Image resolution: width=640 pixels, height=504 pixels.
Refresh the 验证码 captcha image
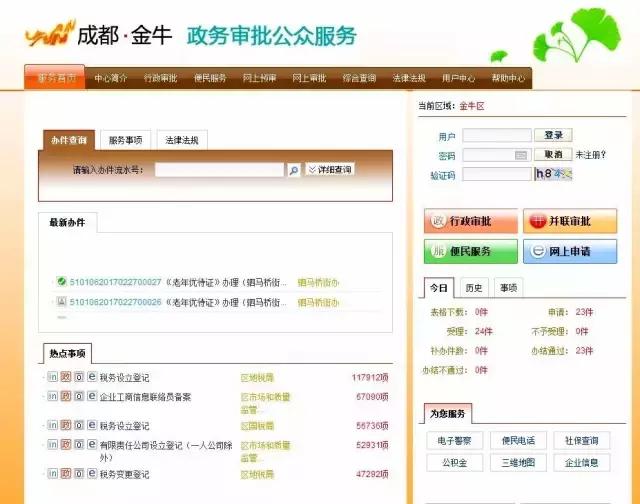click(x=553, y=174)
